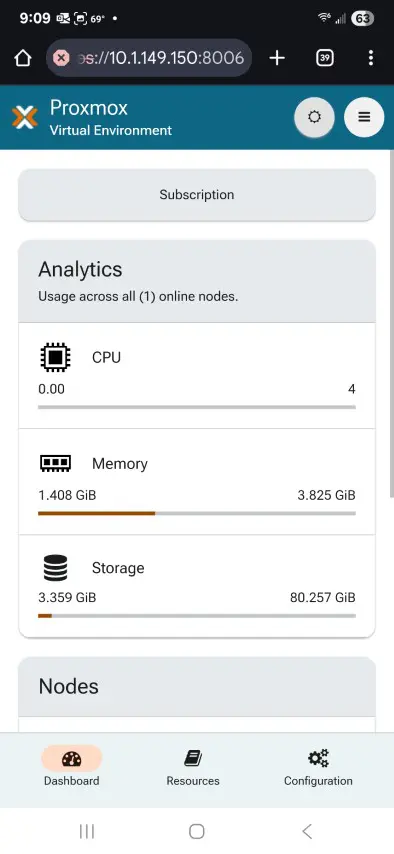Open the tab switcher showing 39

point(325,58)
